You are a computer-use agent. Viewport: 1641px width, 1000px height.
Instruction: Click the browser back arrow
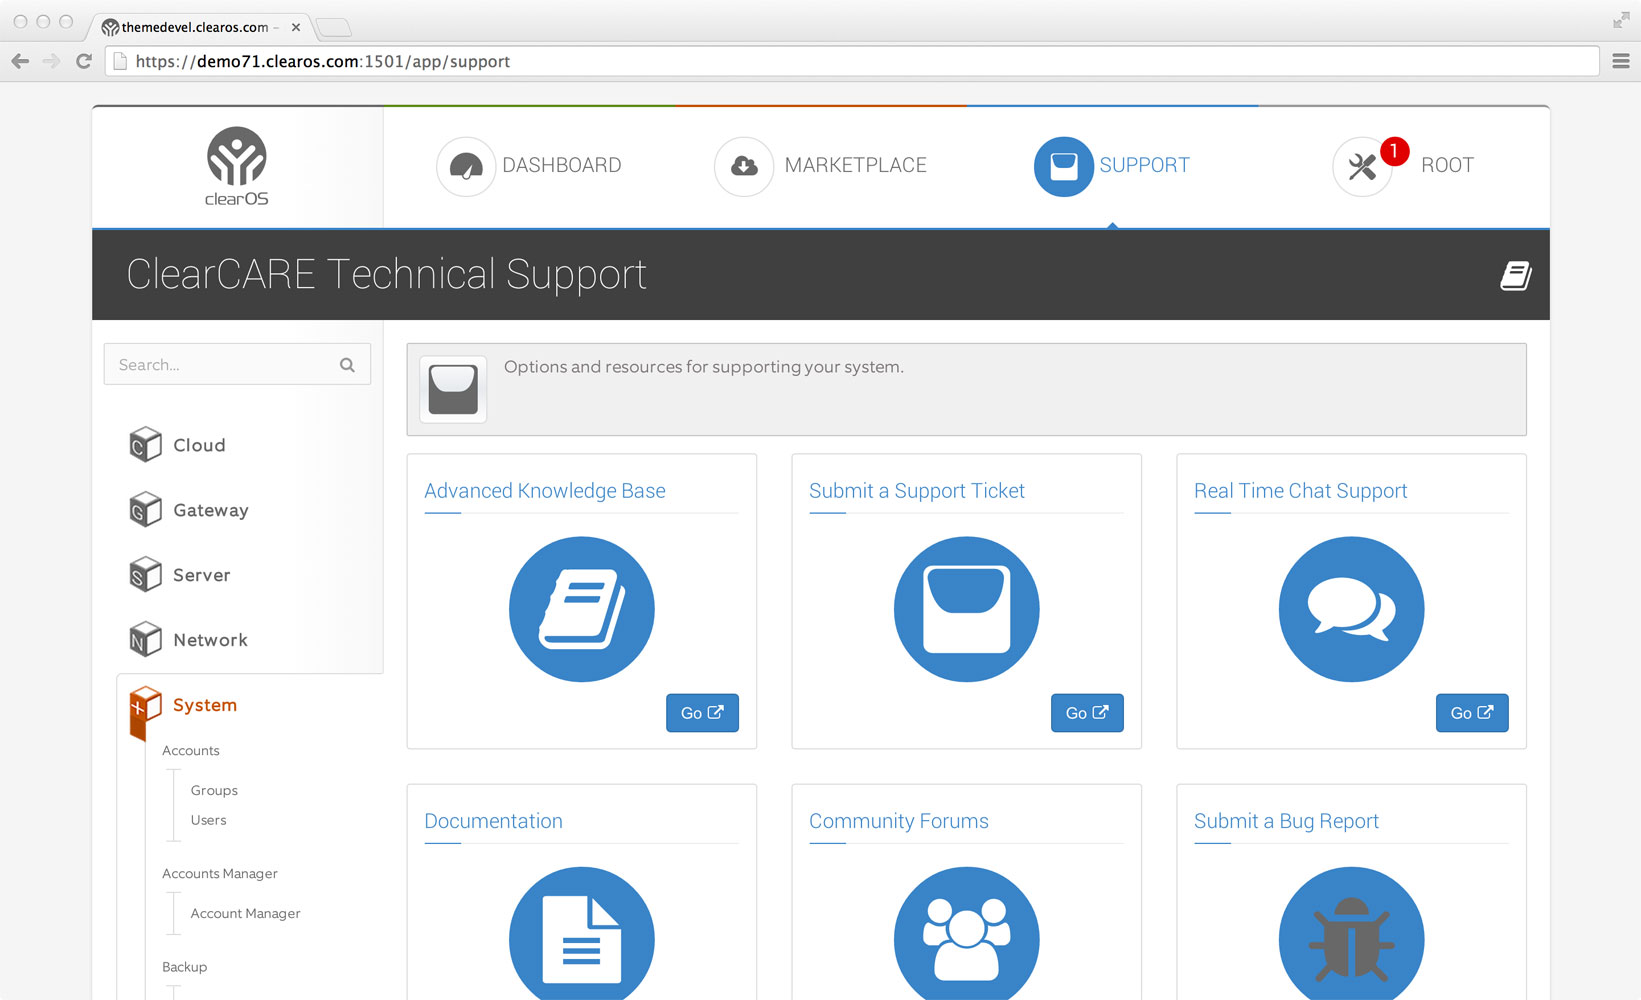[20, 61]
